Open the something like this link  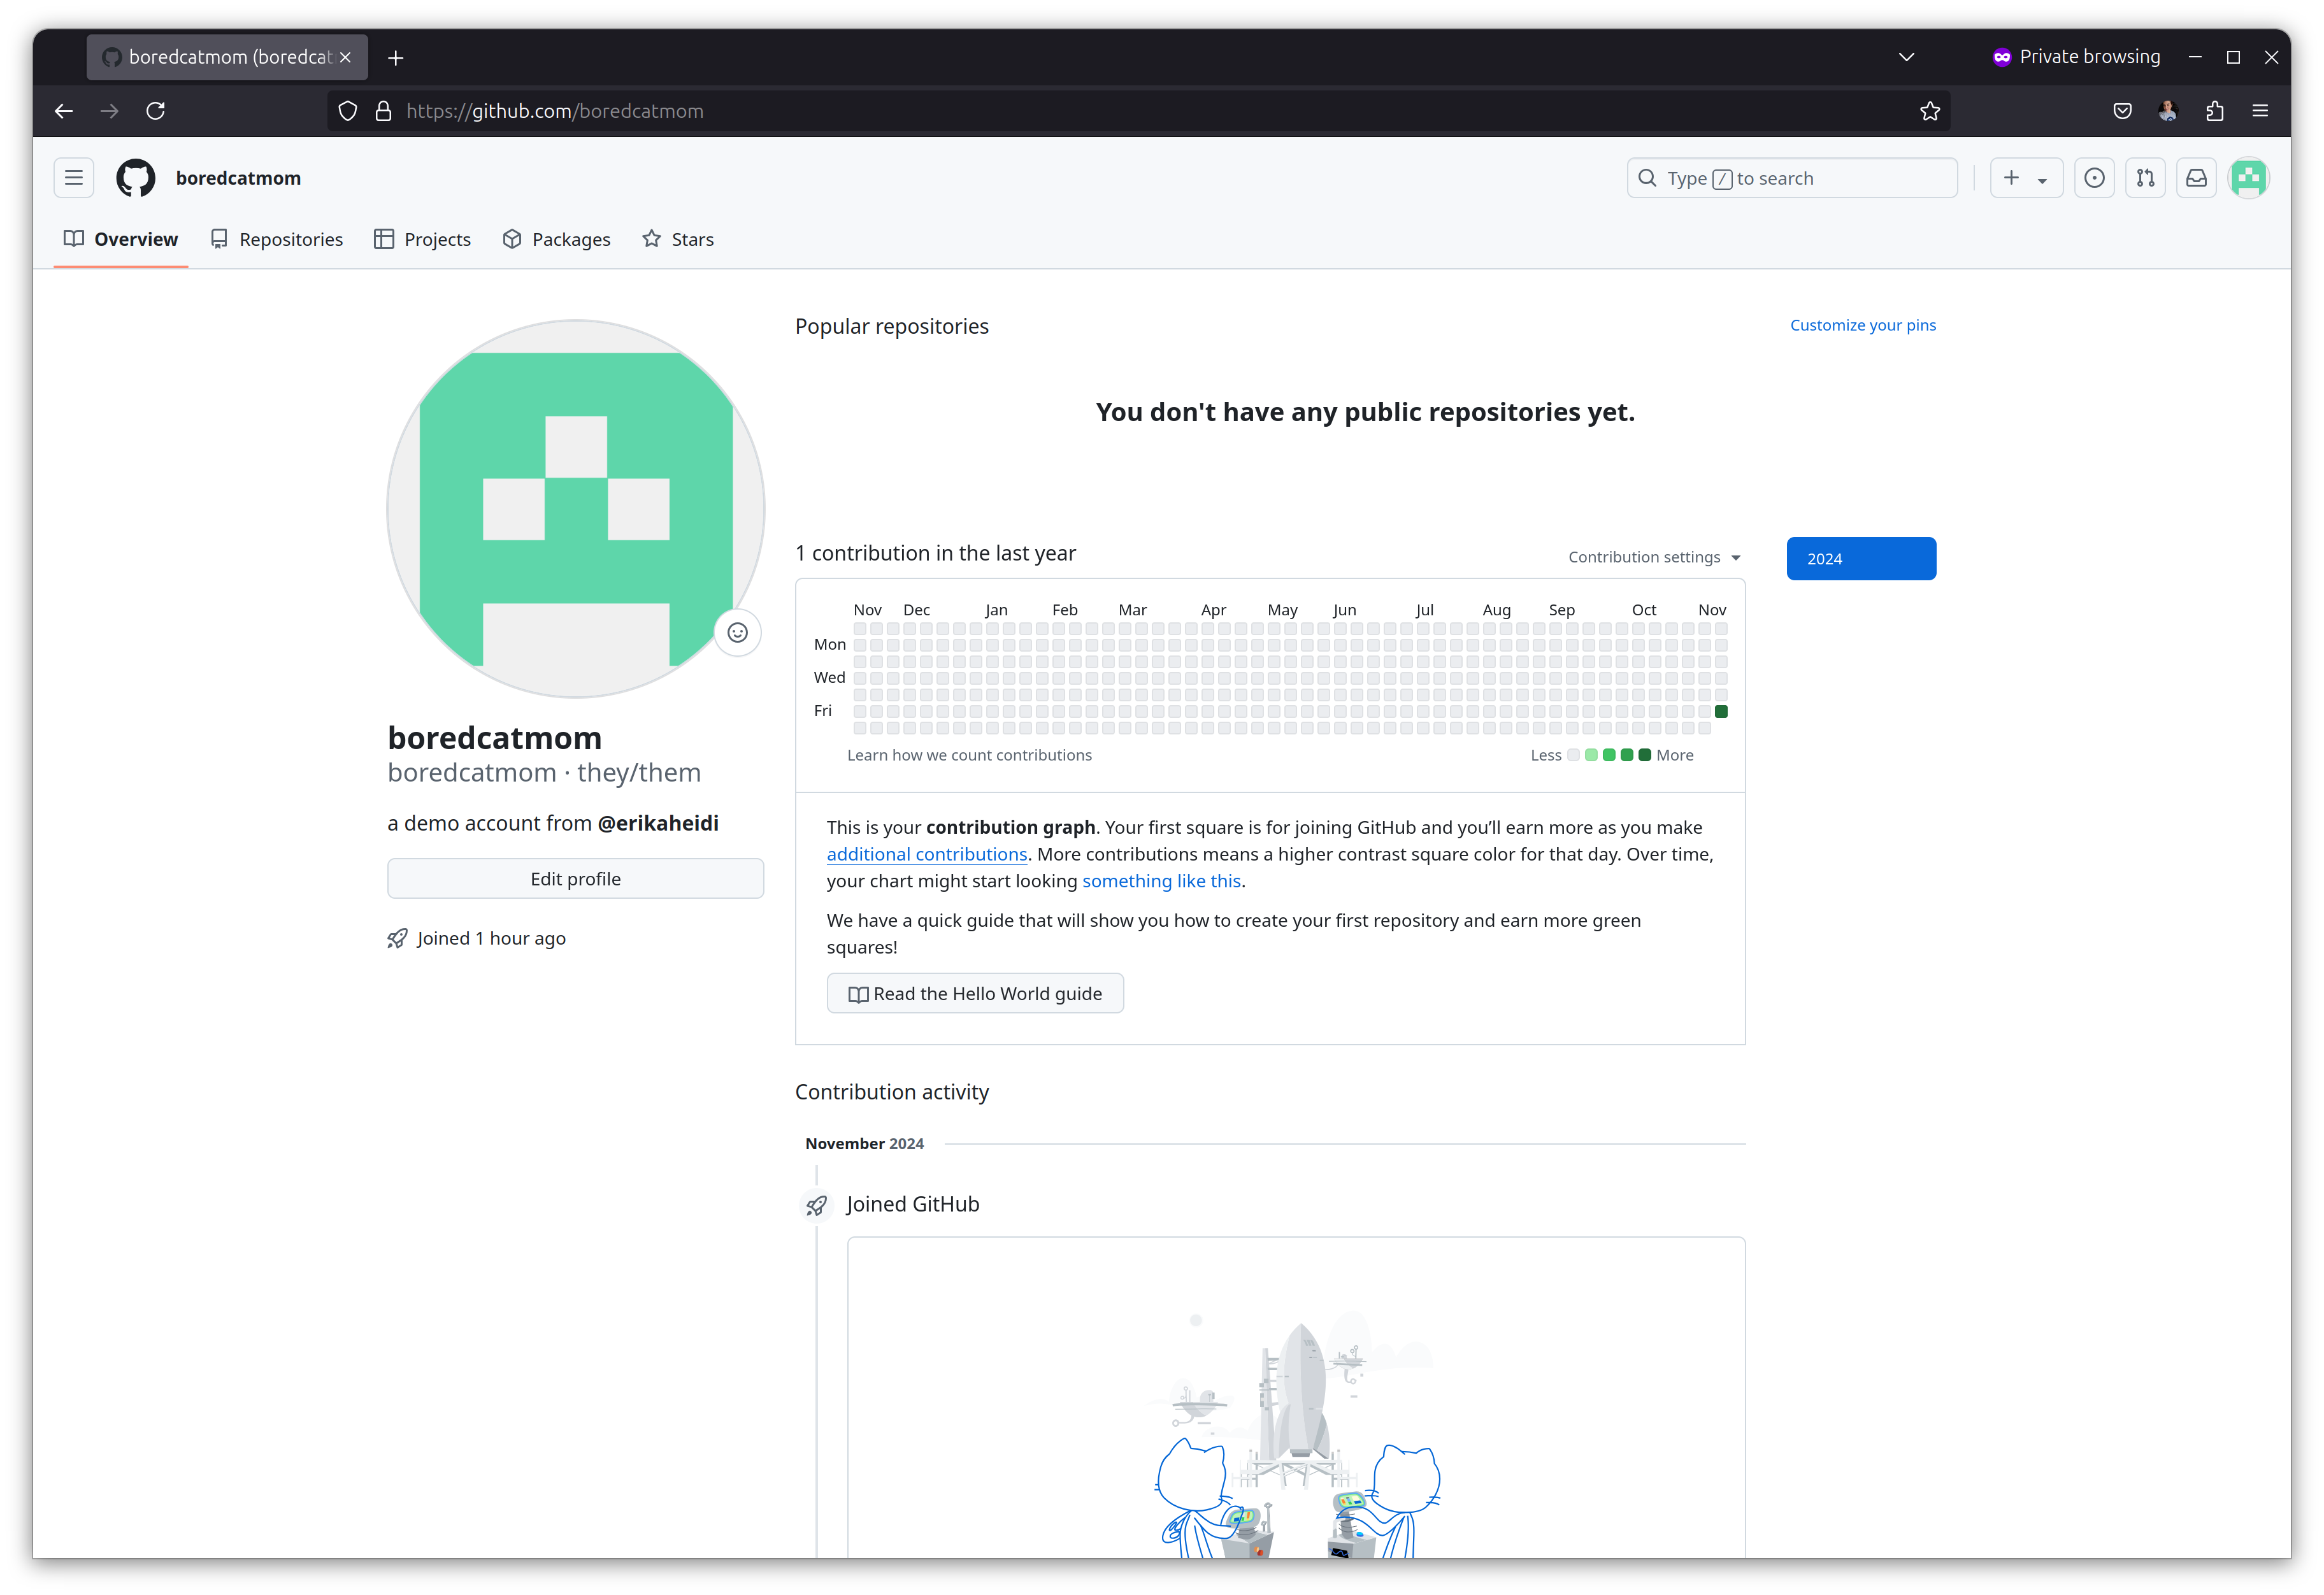(x=1161, y=881)
